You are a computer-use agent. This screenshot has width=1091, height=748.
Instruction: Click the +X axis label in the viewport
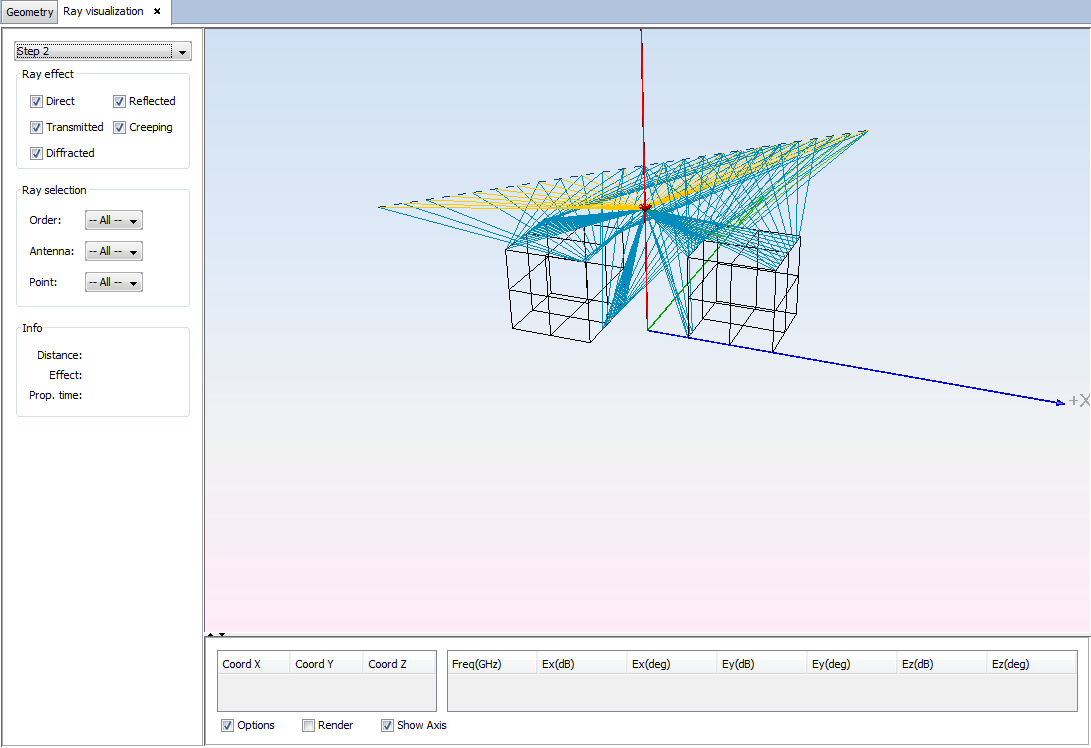[x=1078, y=401]
